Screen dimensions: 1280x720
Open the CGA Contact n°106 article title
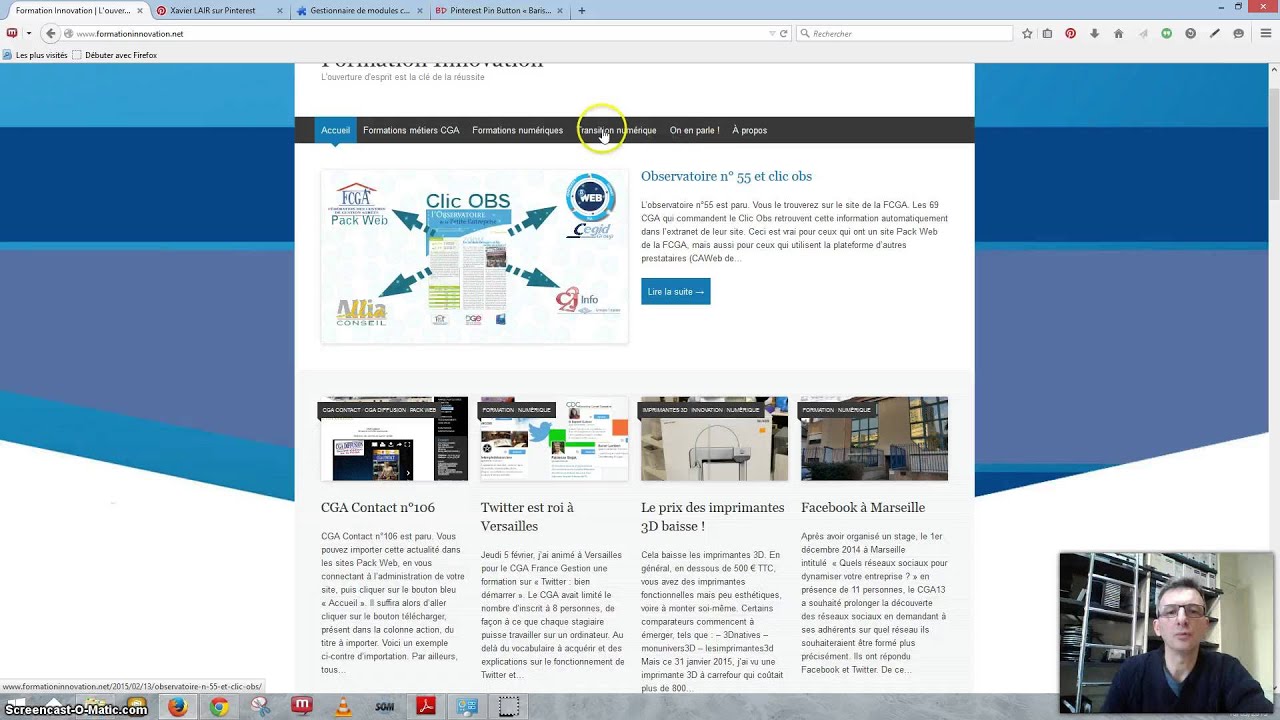[x=378, y=507]
